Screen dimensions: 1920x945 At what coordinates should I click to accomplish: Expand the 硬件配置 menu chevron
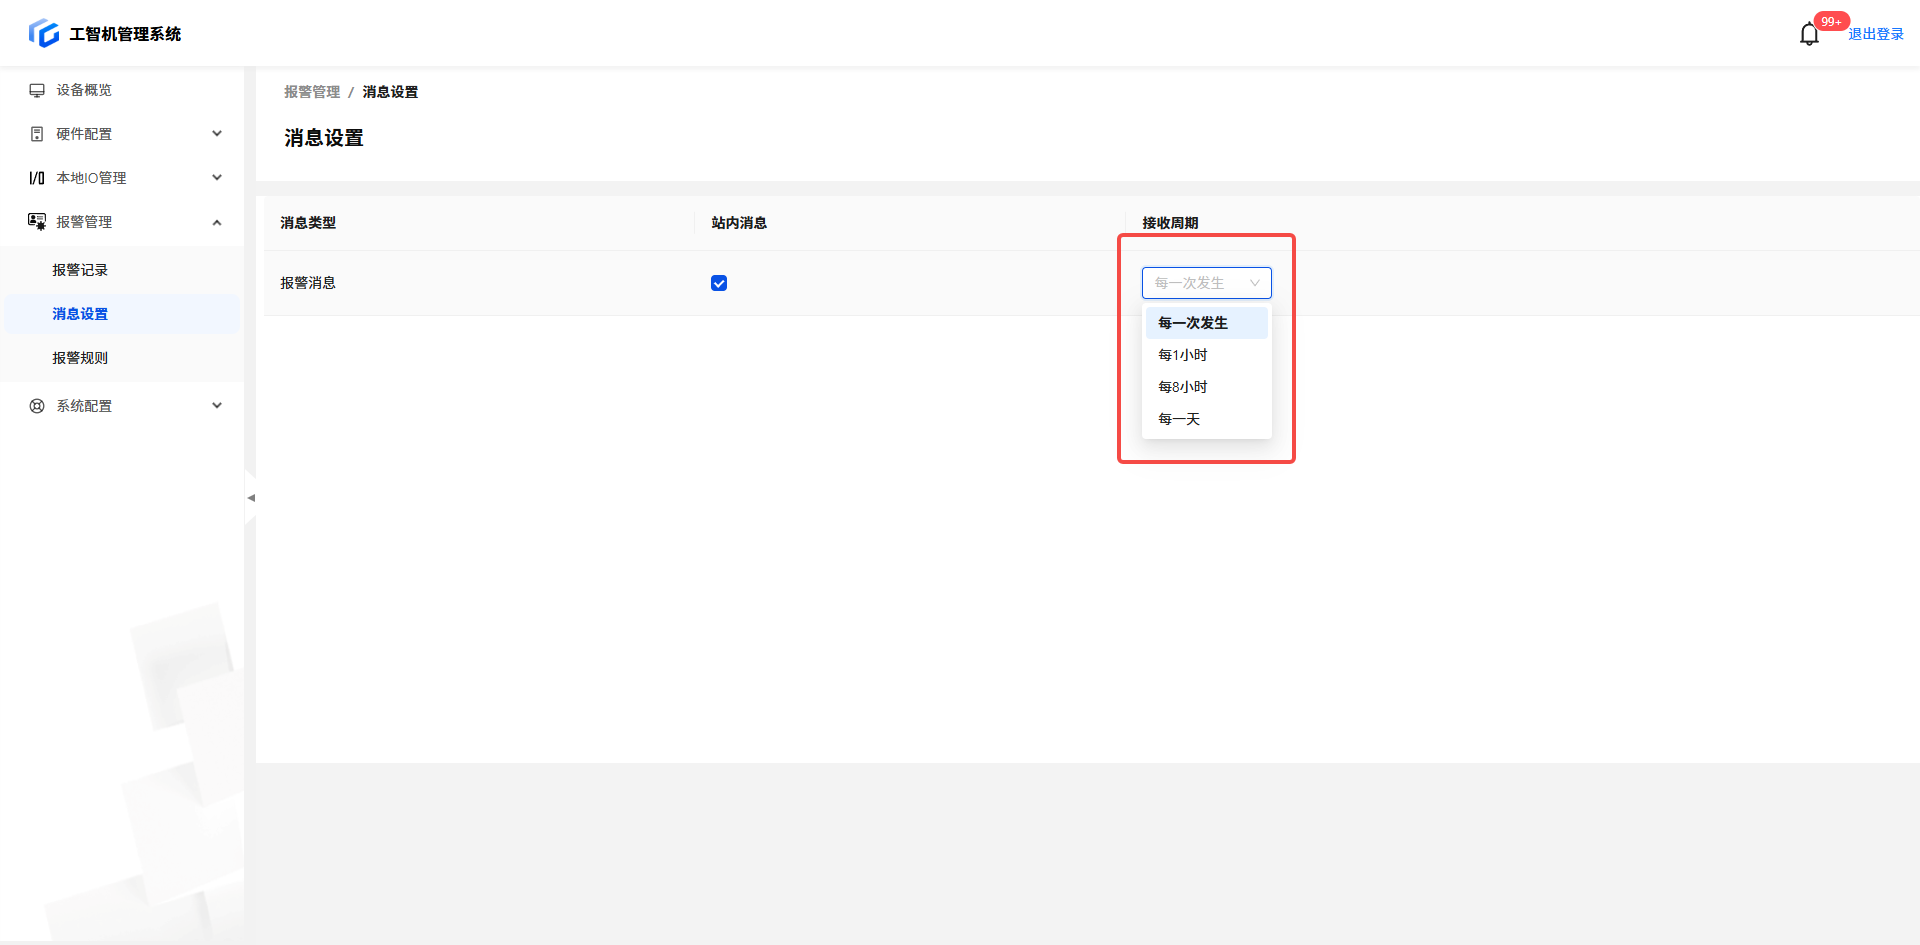pos(217,134)
